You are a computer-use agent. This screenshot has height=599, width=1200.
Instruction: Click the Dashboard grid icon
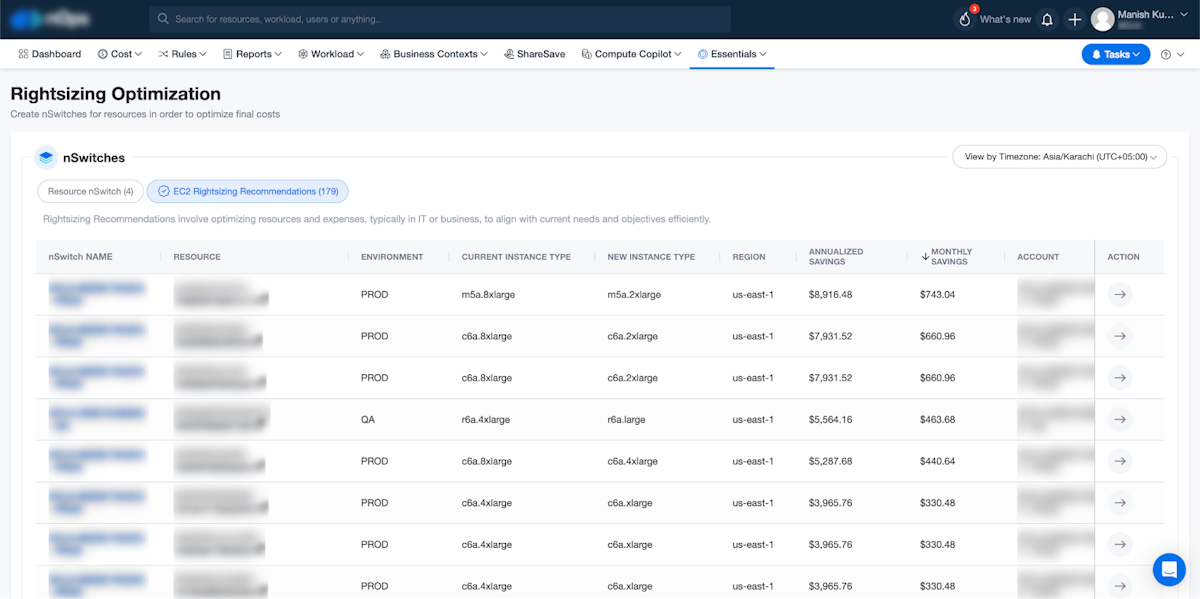23,54
